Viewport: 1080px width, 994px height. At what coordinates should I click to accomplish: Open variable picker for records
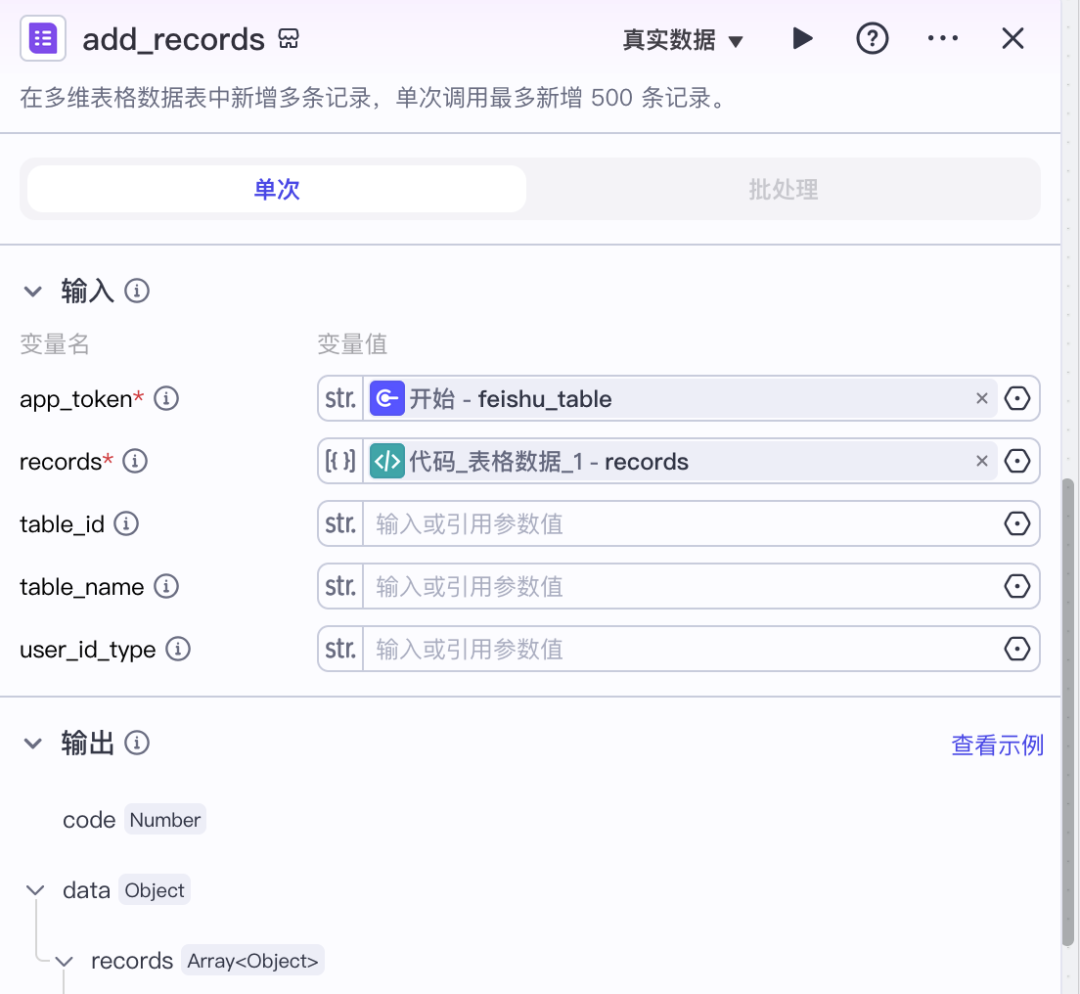pos(1017,461)
